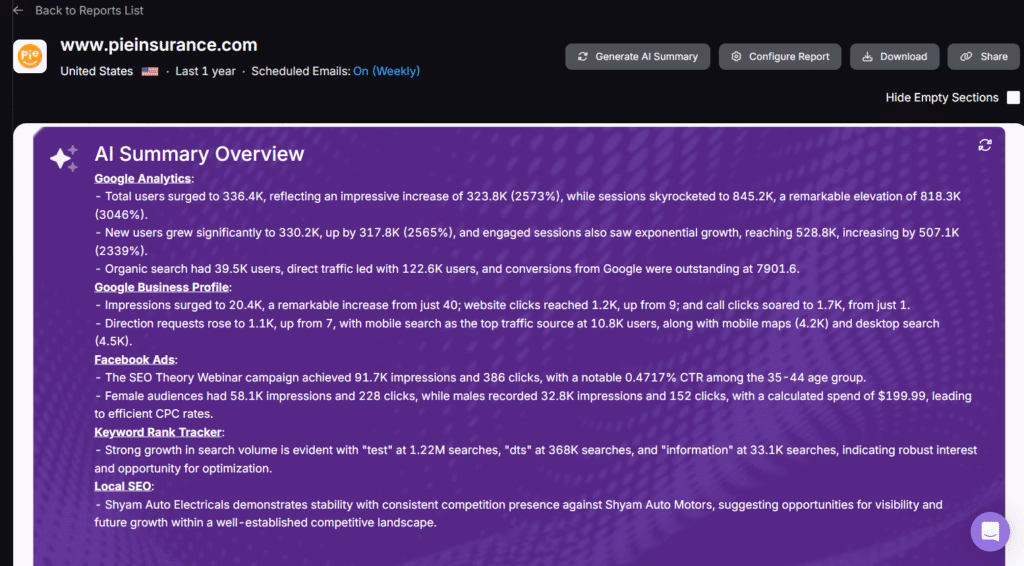Viewport: 1024px width, 566px height.
Task: Click the Pie Insurance logo thumbnail
Action: 30,56
